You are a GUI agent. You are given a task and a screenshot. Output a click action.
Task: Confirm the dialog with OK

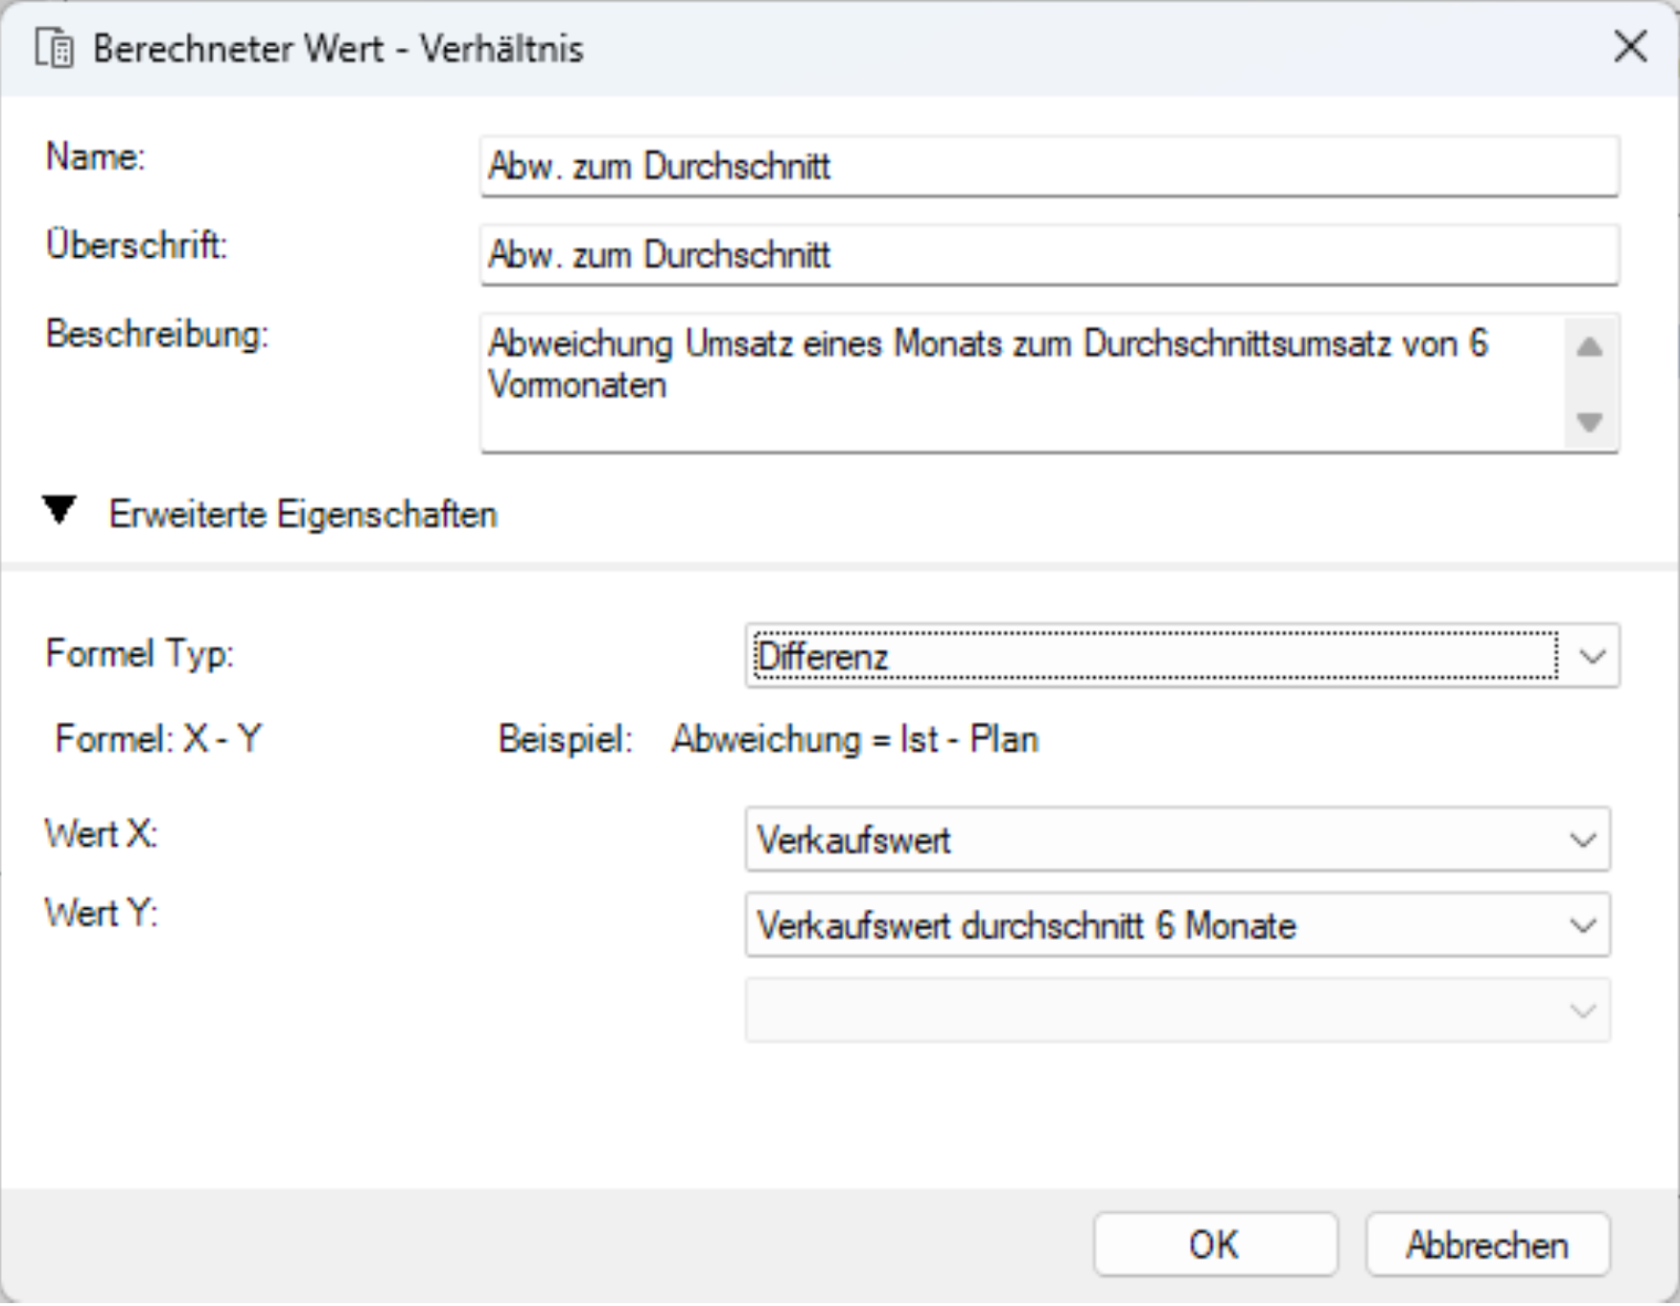(x=1215, y=1245)
